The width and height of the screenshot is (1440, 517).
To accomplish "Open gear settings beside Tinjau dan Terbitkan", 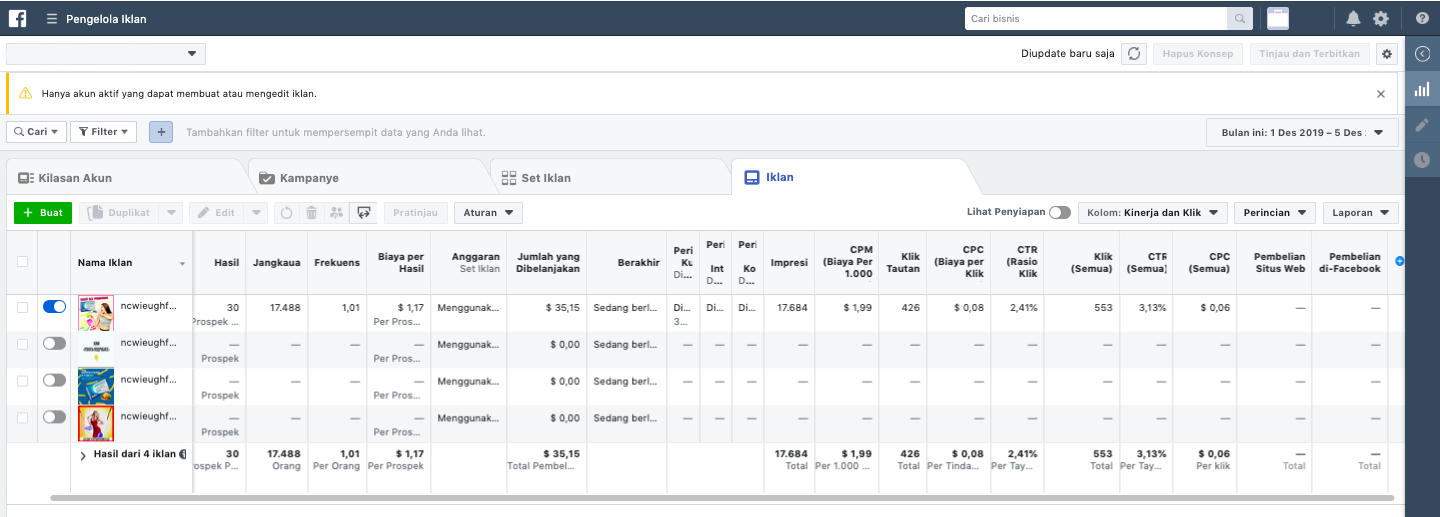I will coord(1386,54).
